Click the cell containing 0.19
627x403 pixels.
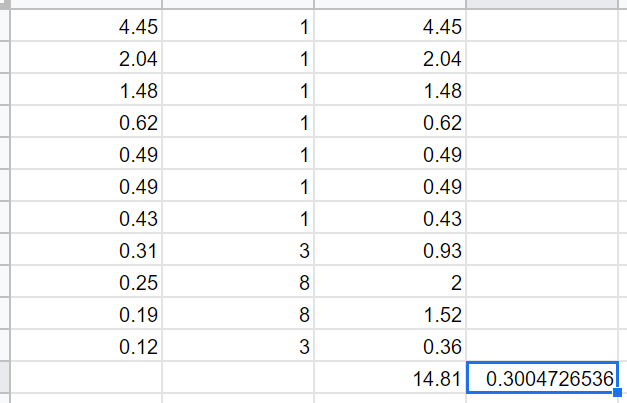coord(86,313)
